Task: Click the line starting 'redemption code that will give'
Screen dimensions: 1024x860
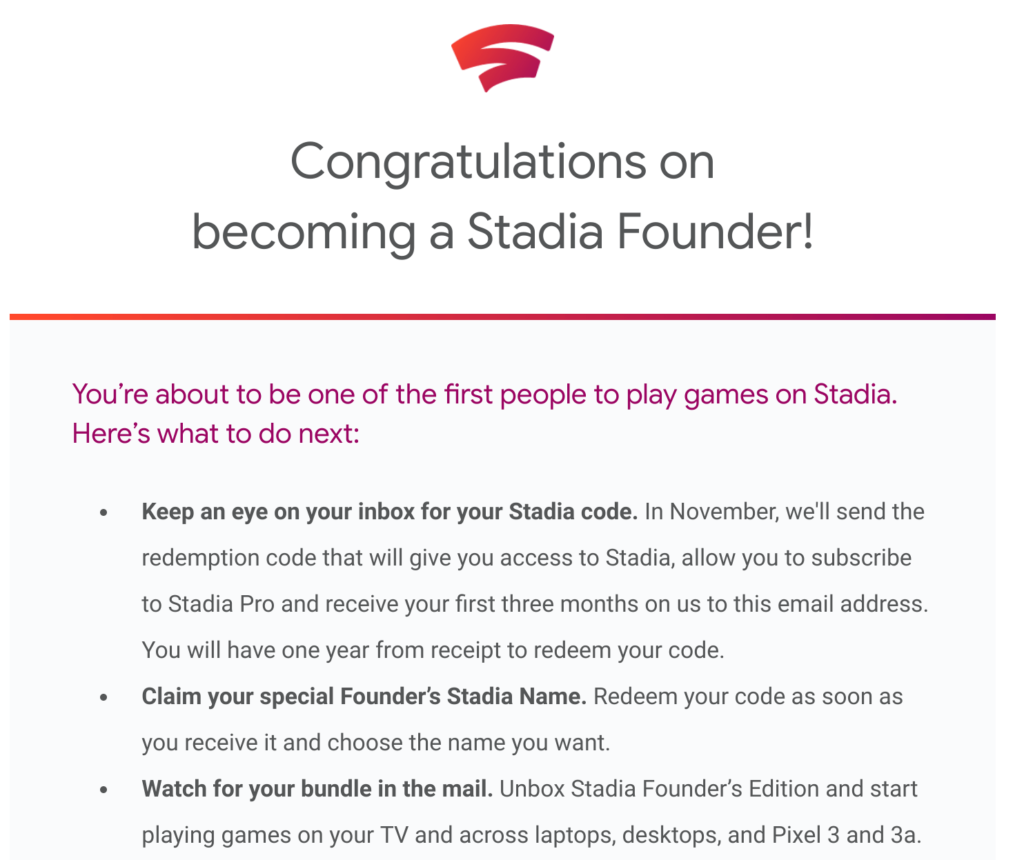Action: [526, 558]
